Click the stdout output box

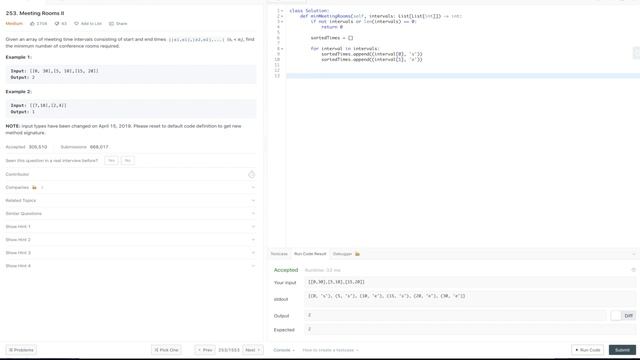470,299
